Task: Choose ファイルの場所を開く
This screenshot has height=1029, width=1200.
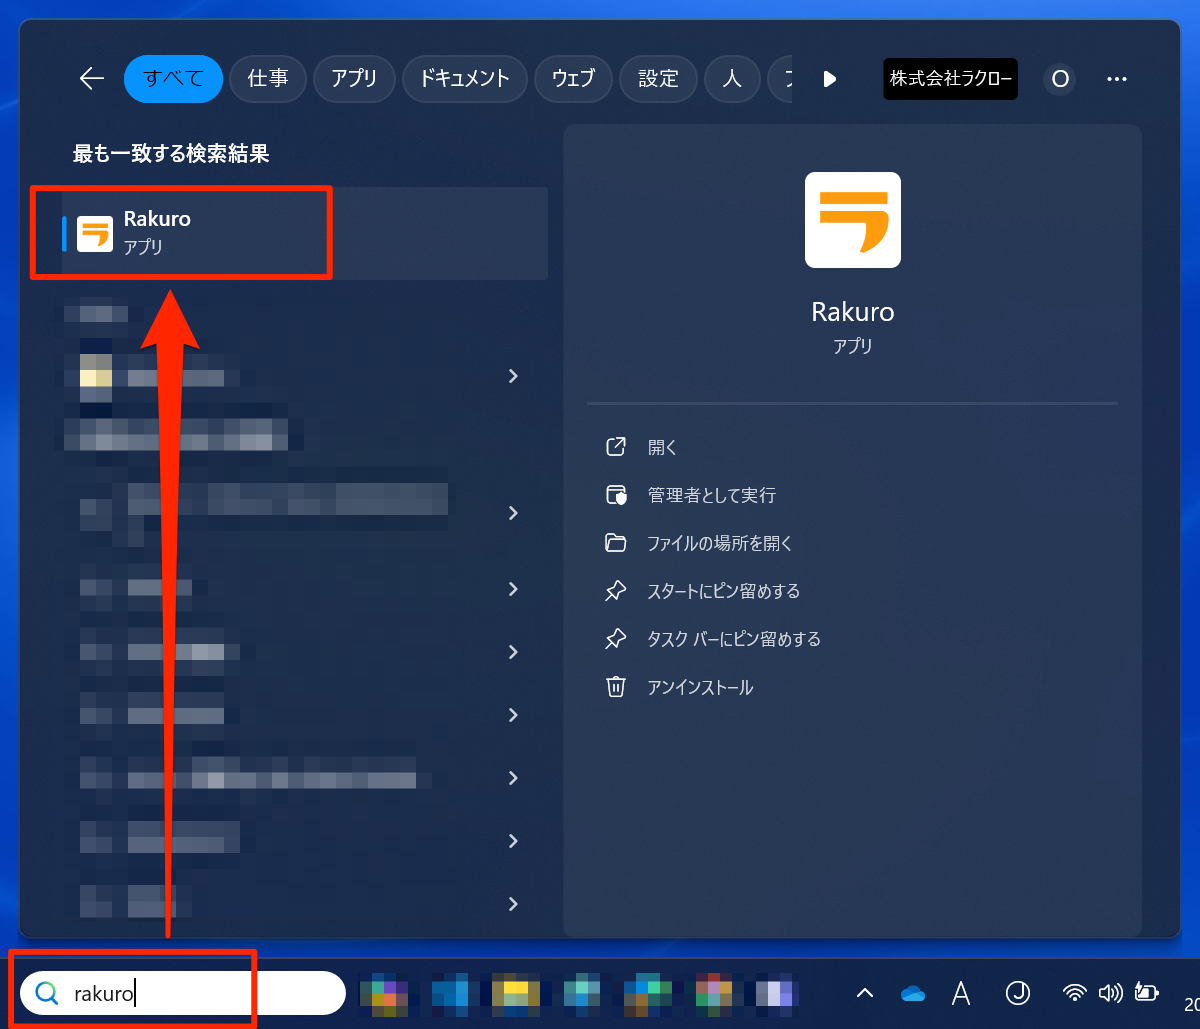Action: [x=720, y=543]
